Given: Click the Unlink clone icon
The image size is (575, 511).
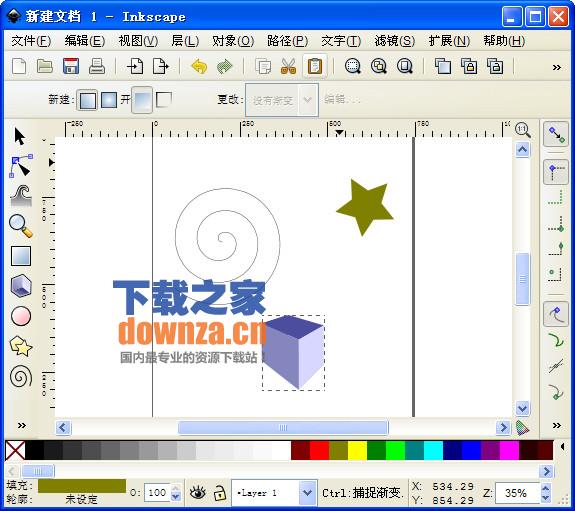Looking at the screenshot, I should click(495, 66).
